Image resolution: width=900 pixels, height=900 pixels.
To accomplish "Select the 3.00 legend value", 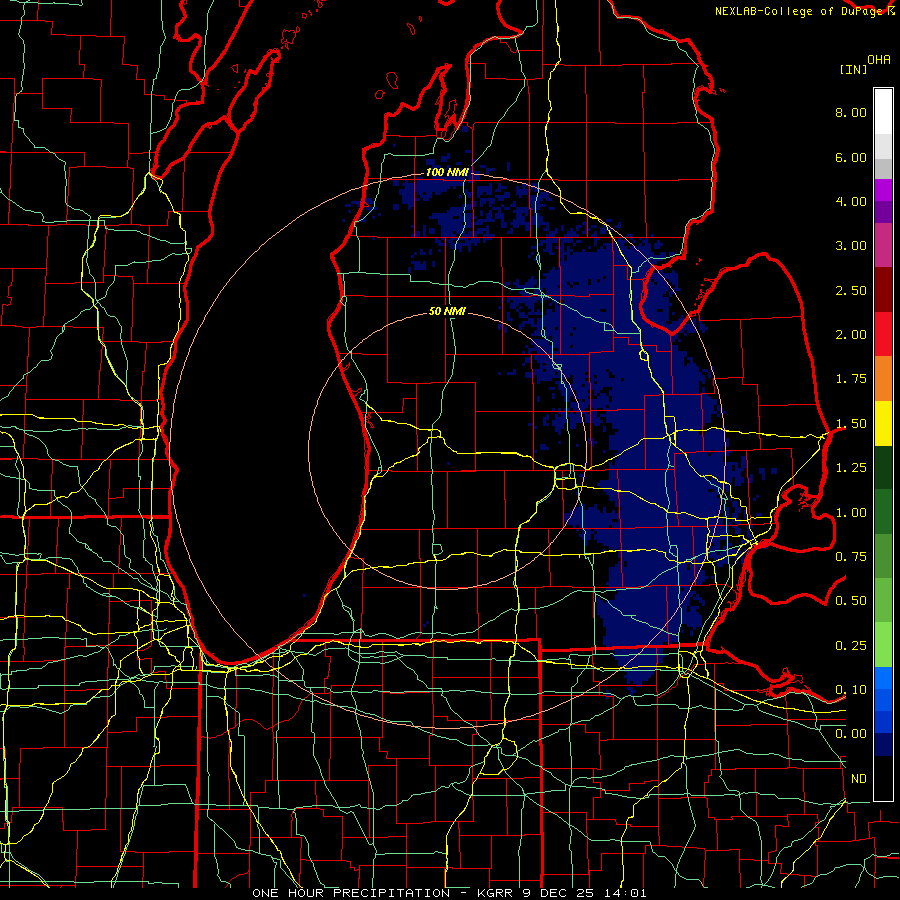I will (x=851, y=246).
